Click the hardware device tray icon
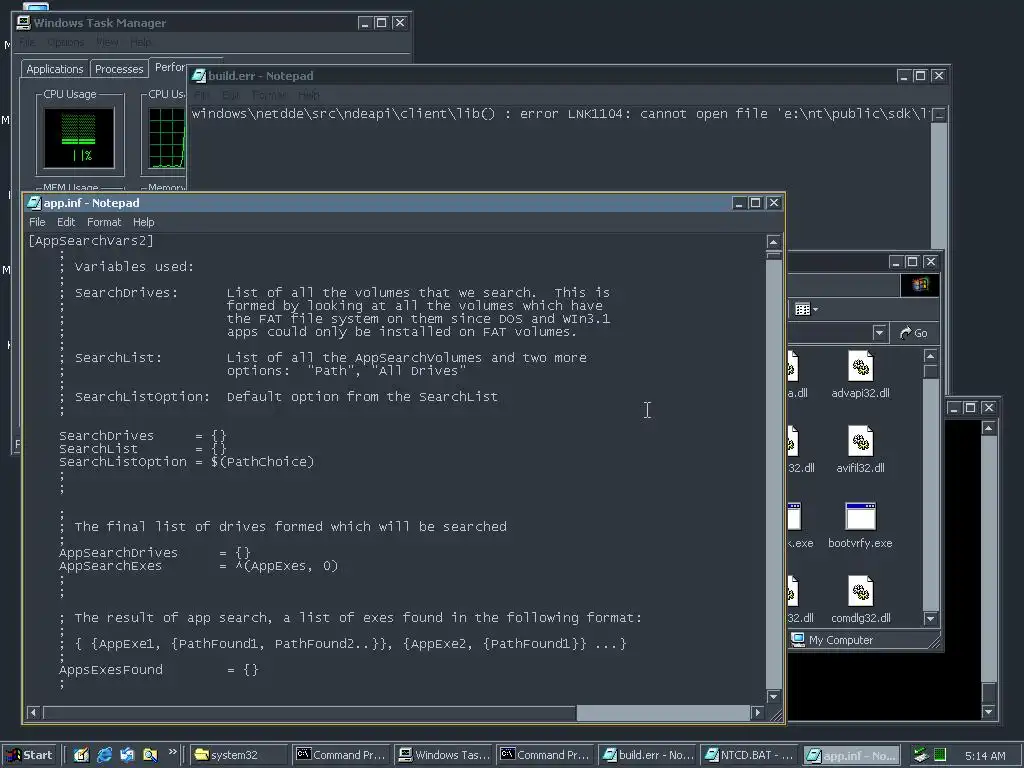 point(921,755)
